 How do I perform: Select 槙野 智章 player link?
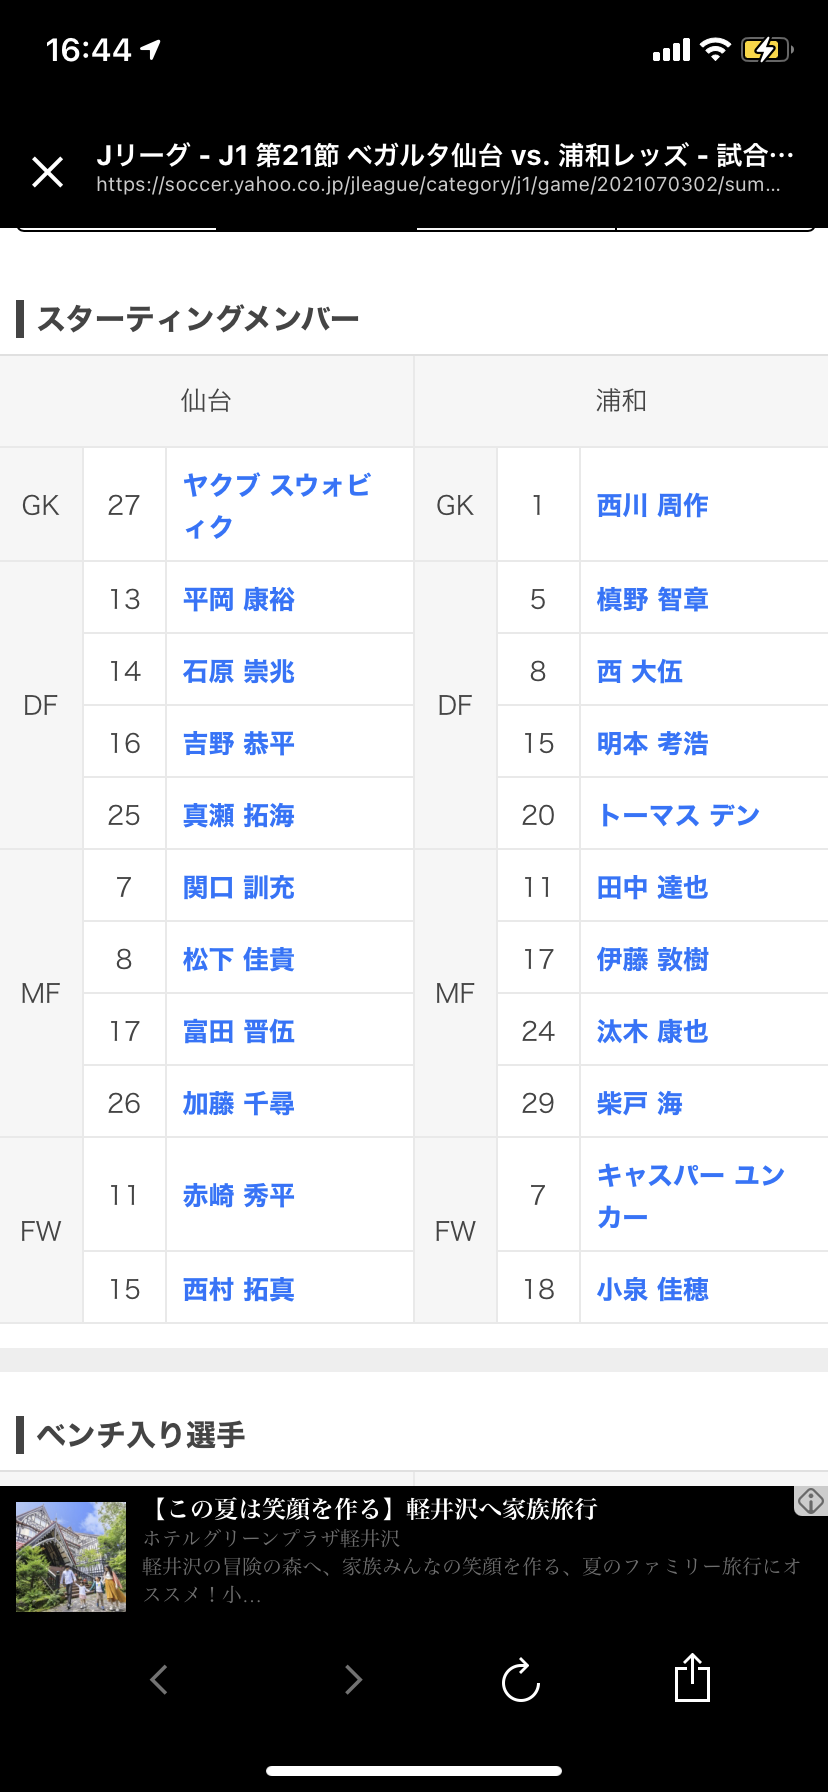pos(652,599)
